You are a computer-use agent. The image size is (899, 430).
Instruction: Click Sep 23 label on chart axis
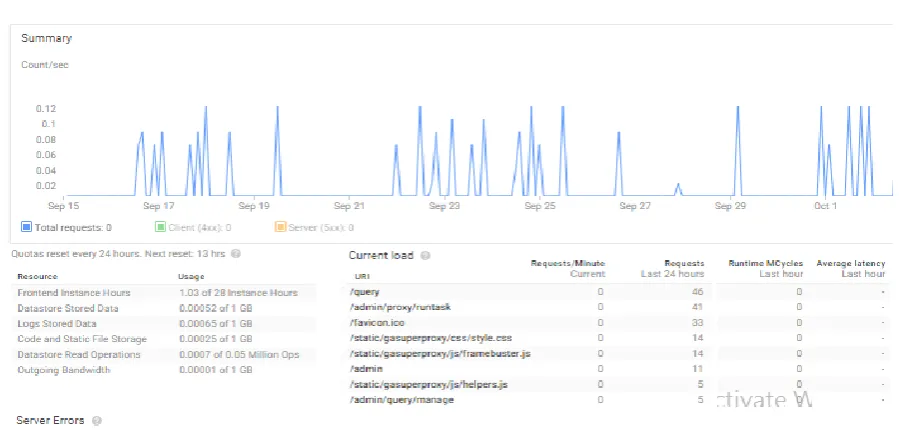click(x=444, y=206)
